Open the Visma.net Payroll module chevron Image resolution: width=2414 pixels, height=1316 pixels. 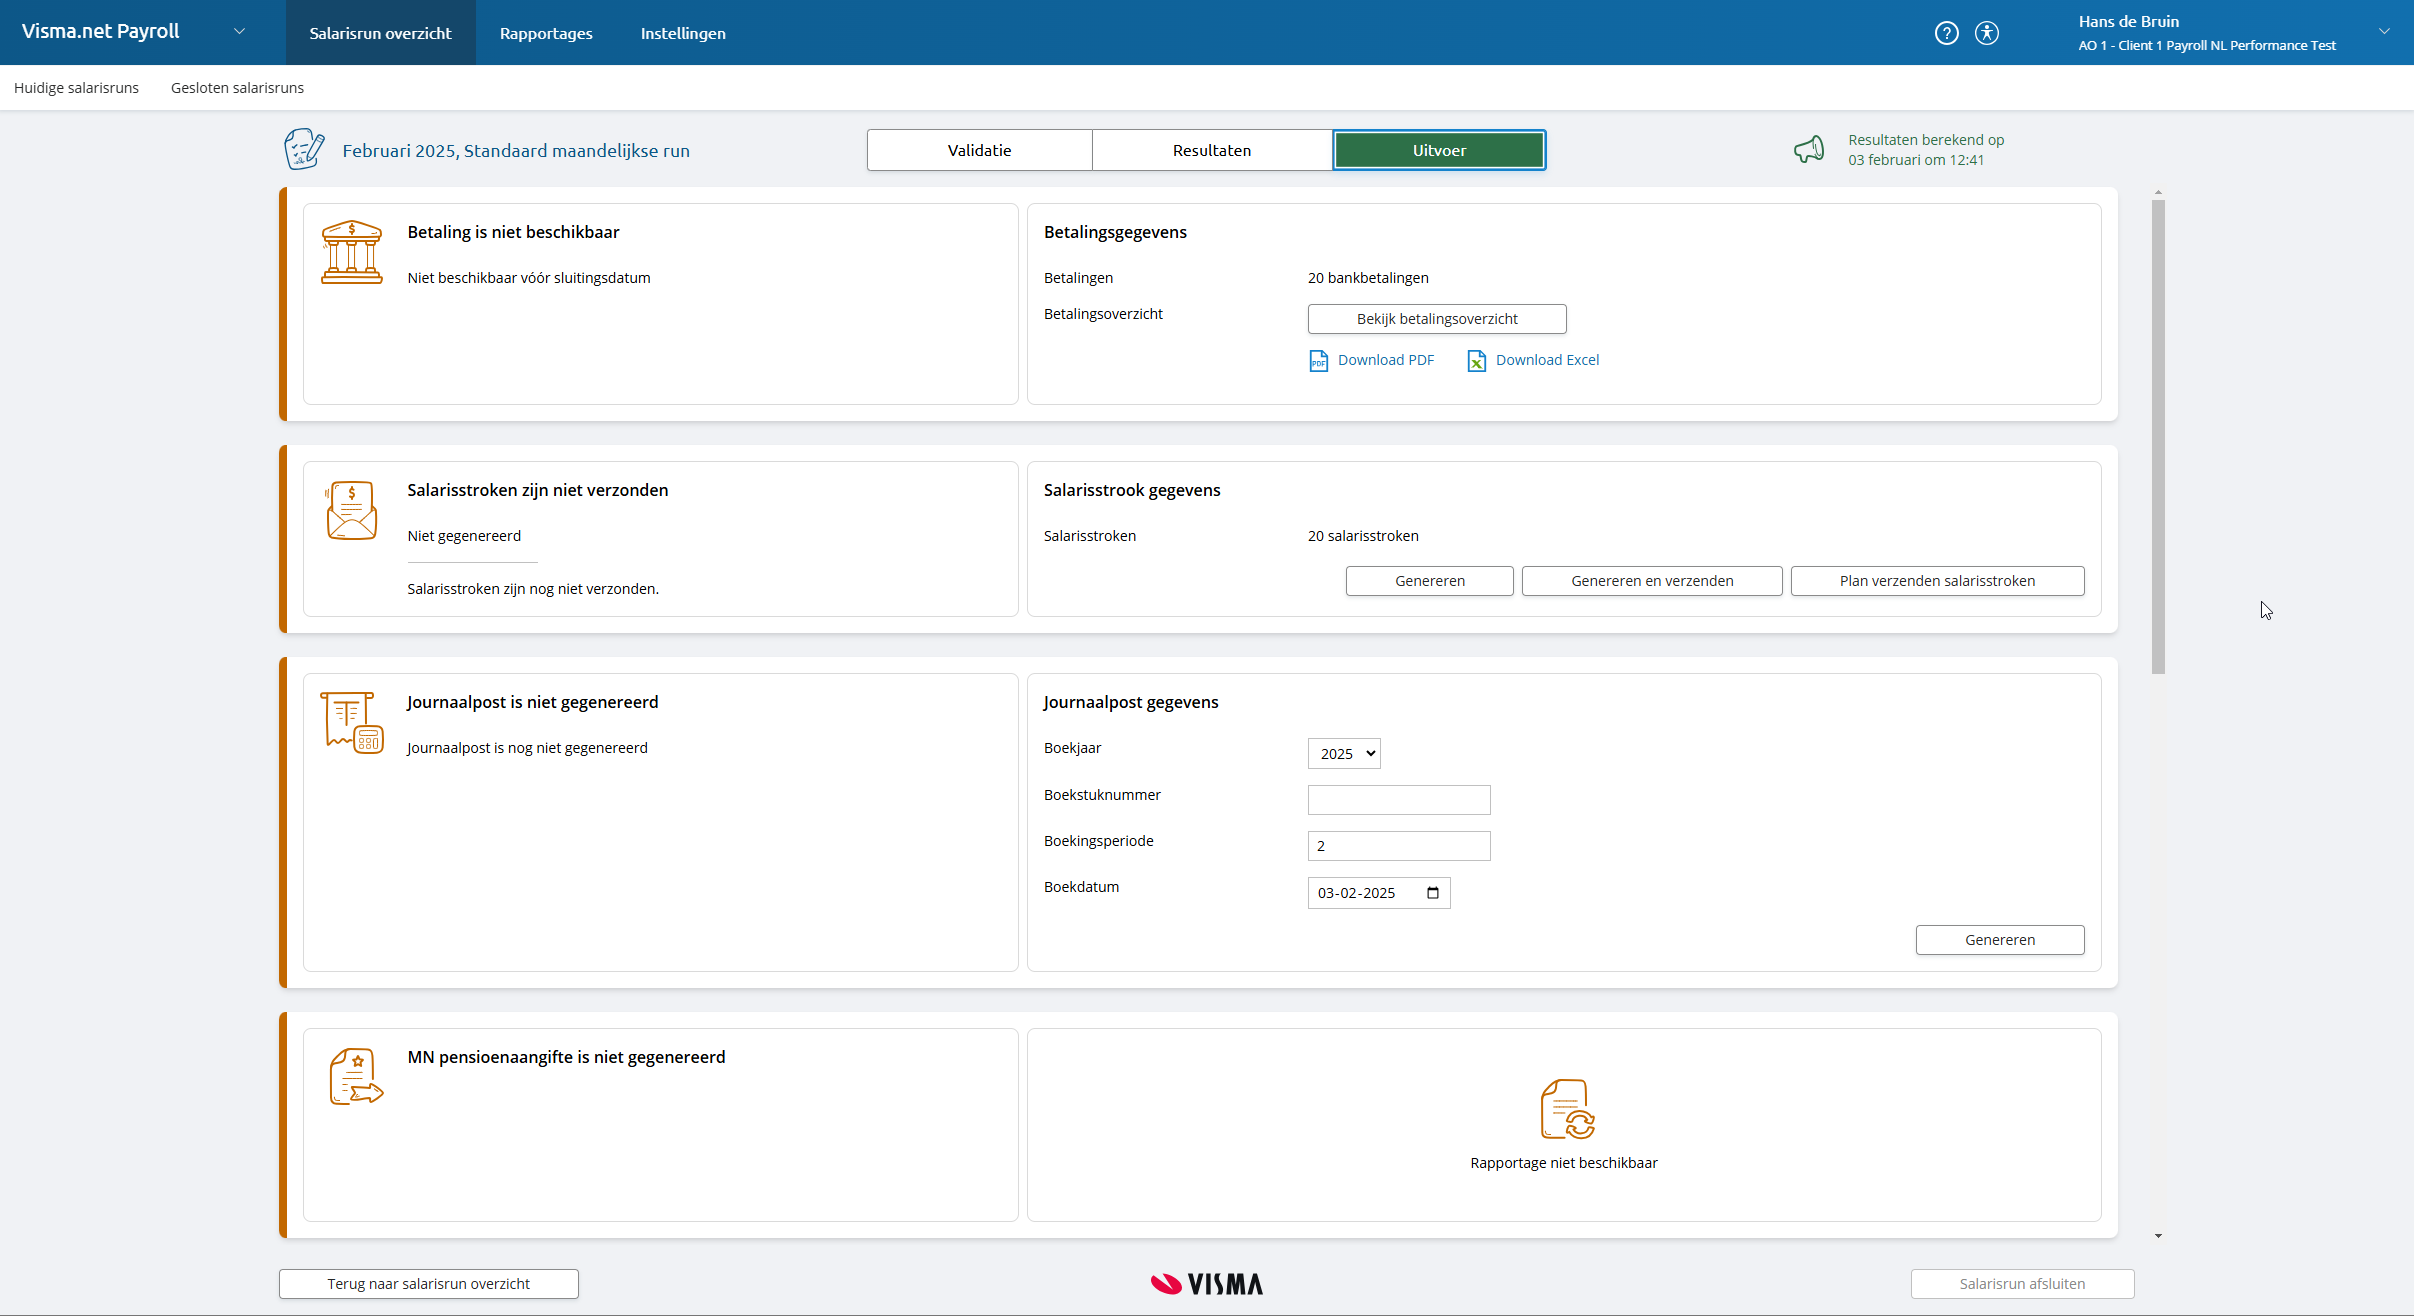coord(239,31)
